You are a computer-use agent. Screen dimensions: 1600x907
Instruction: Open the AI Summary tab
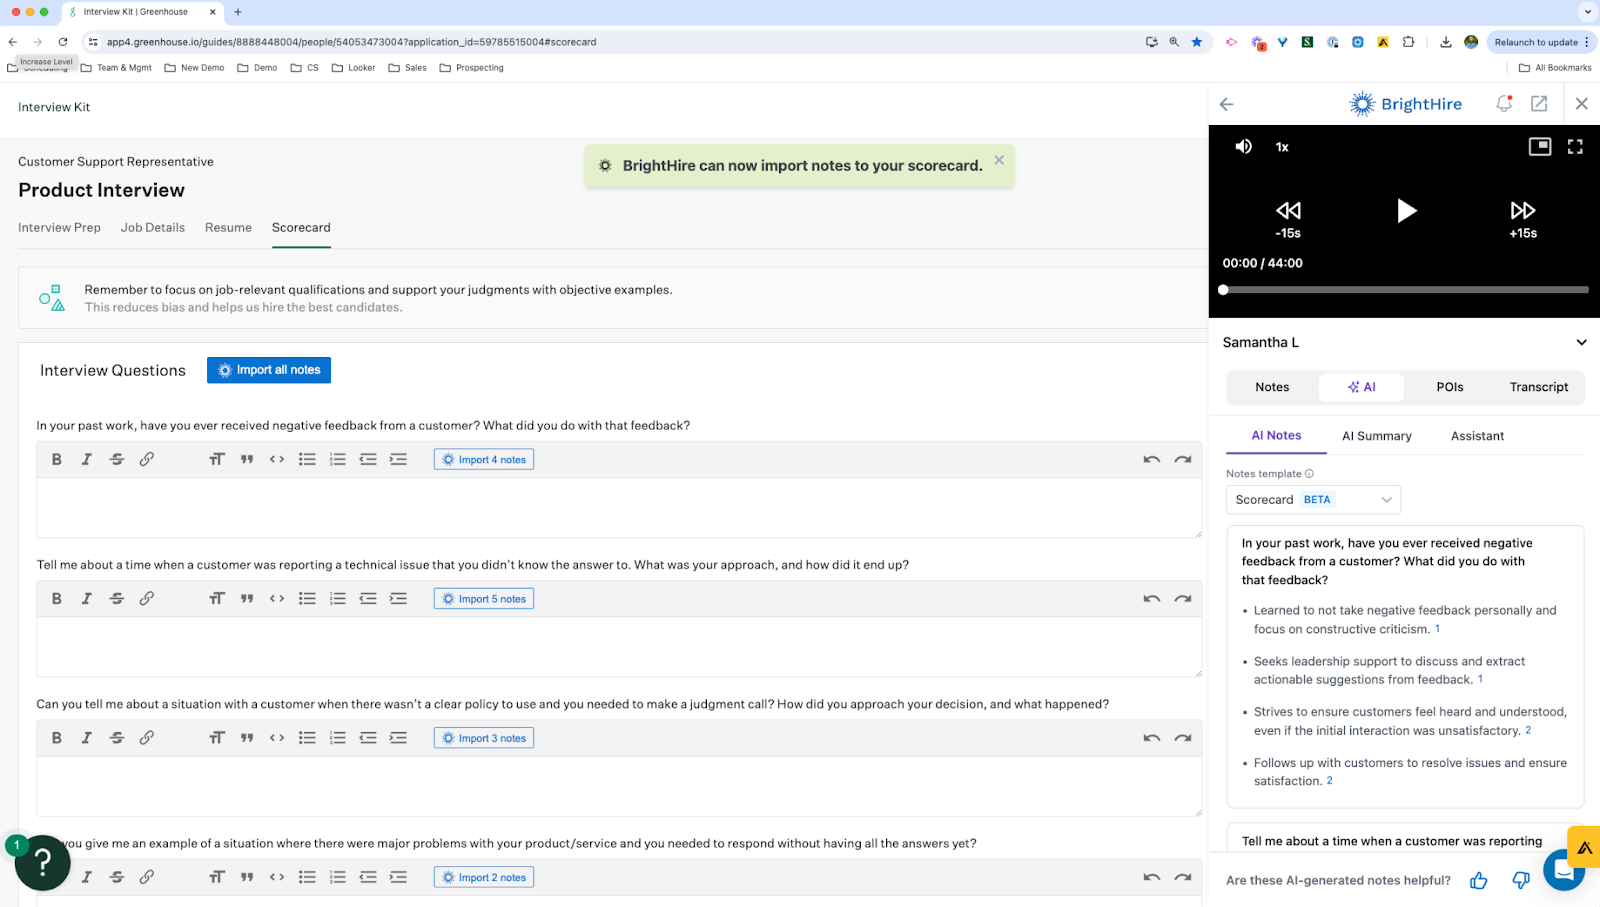click(1376, 436)
